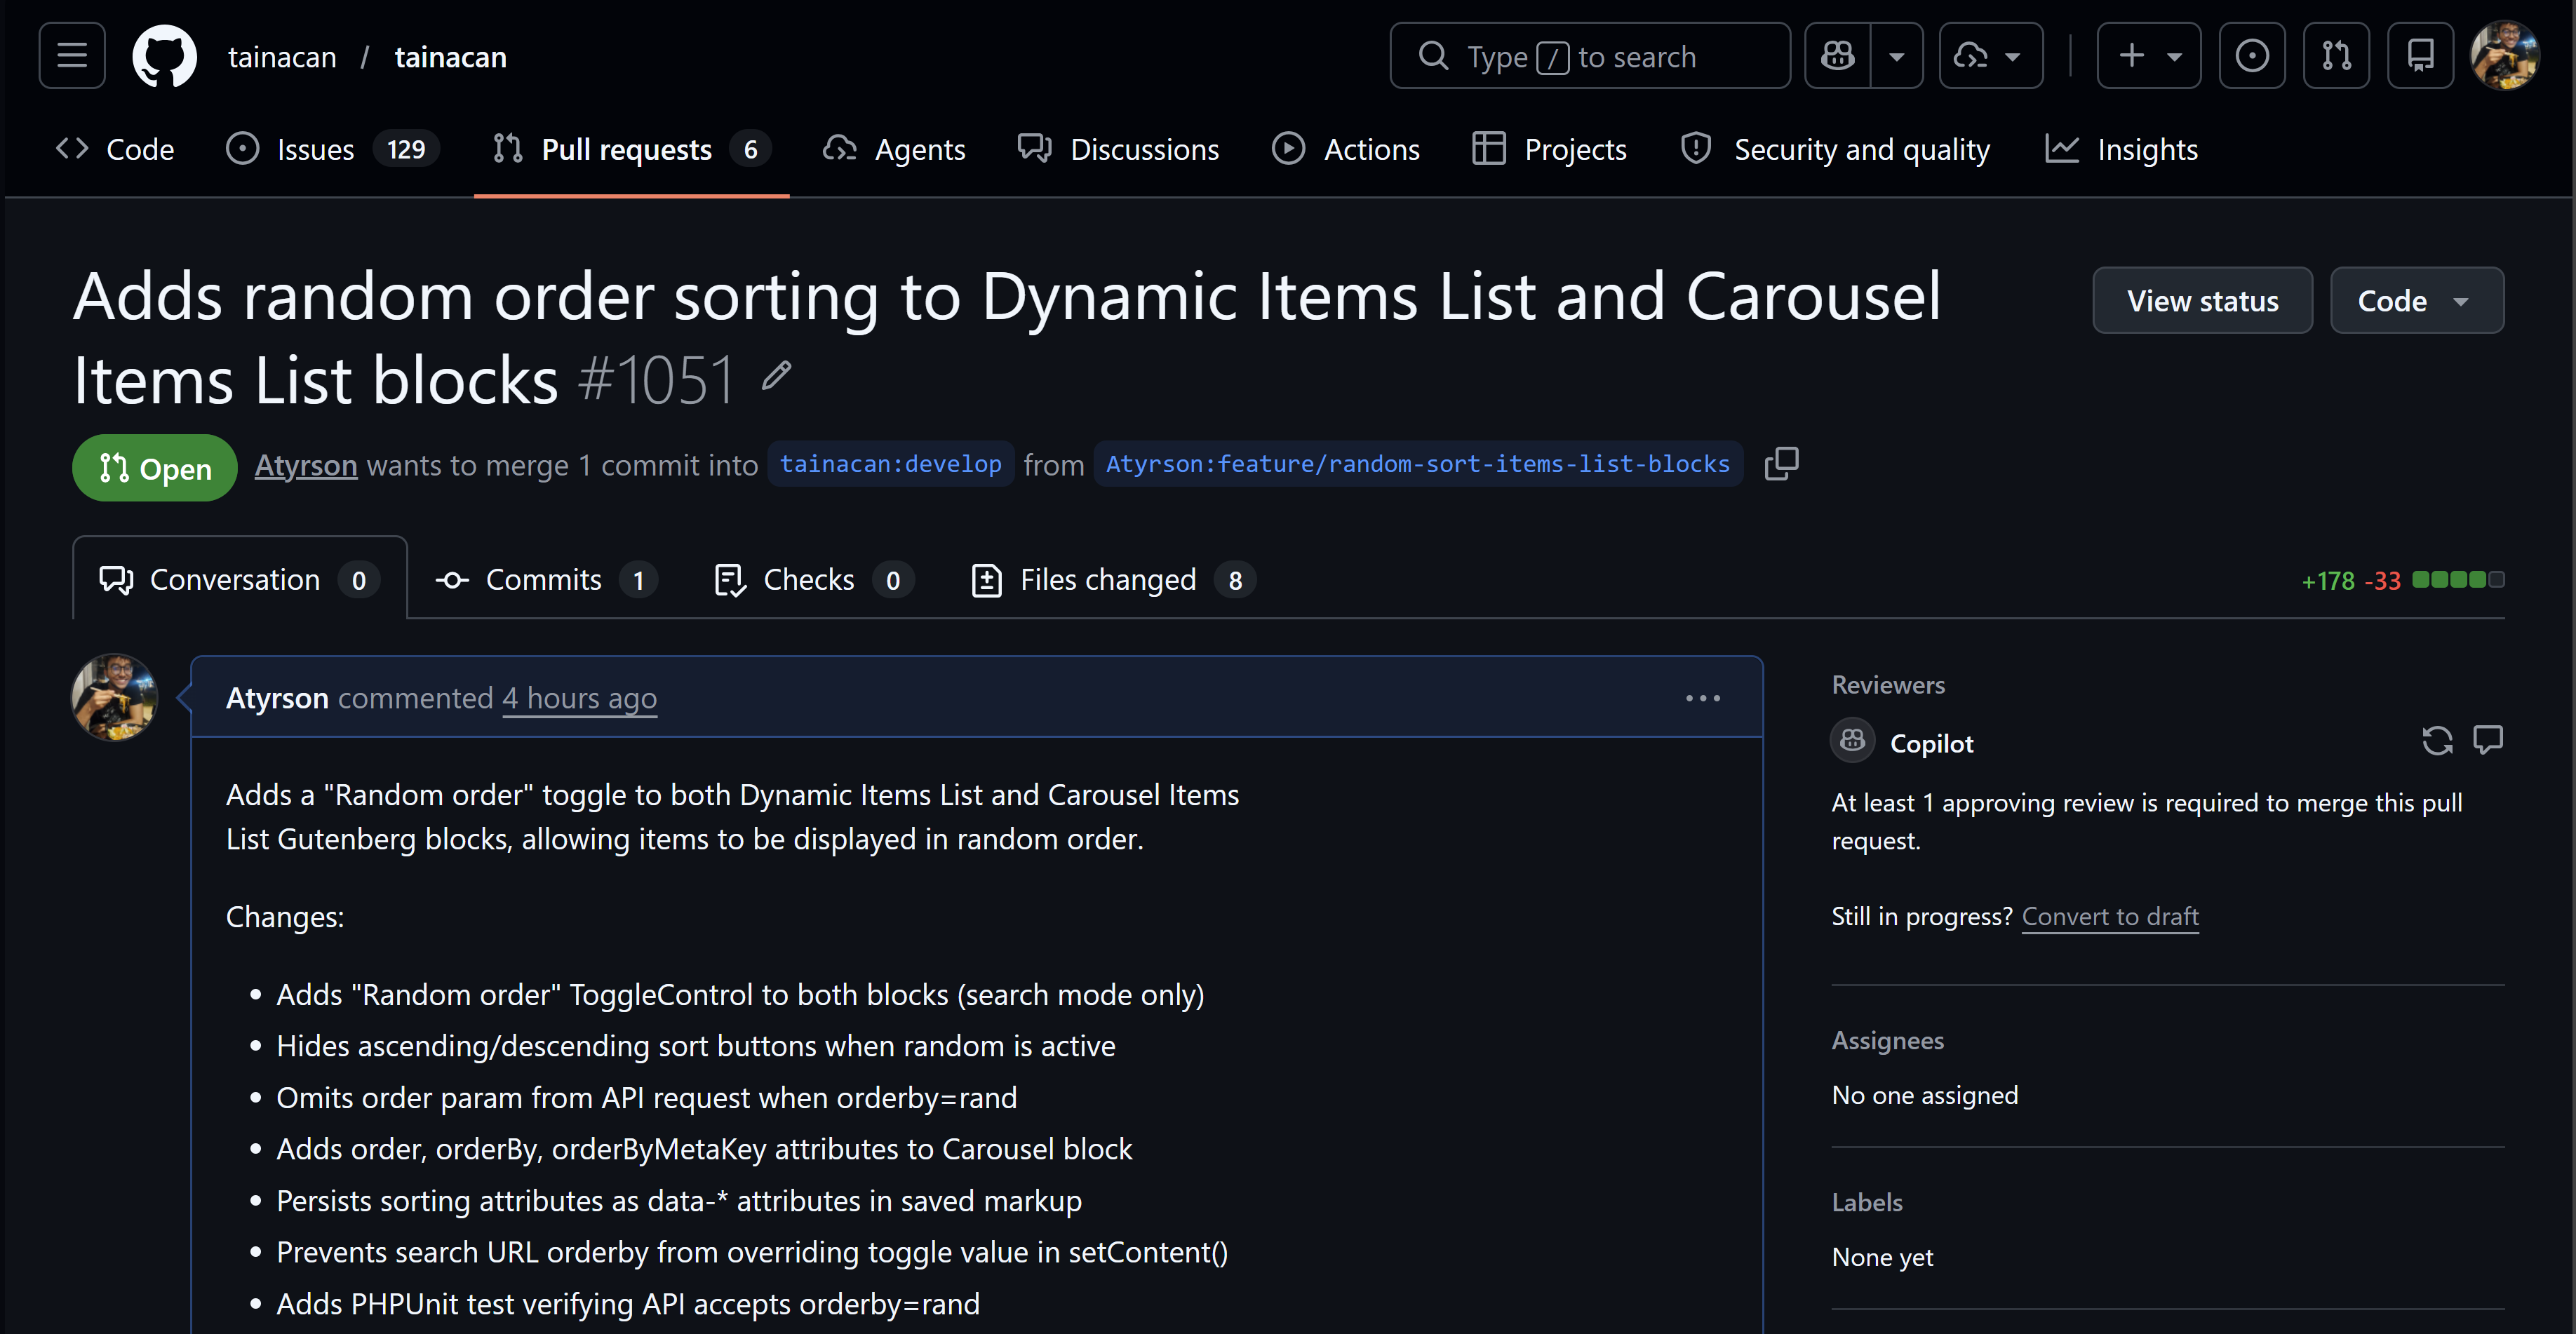
Task: Click the Copilot reviewer avatar icon
Action: [x=1852, y=740]
